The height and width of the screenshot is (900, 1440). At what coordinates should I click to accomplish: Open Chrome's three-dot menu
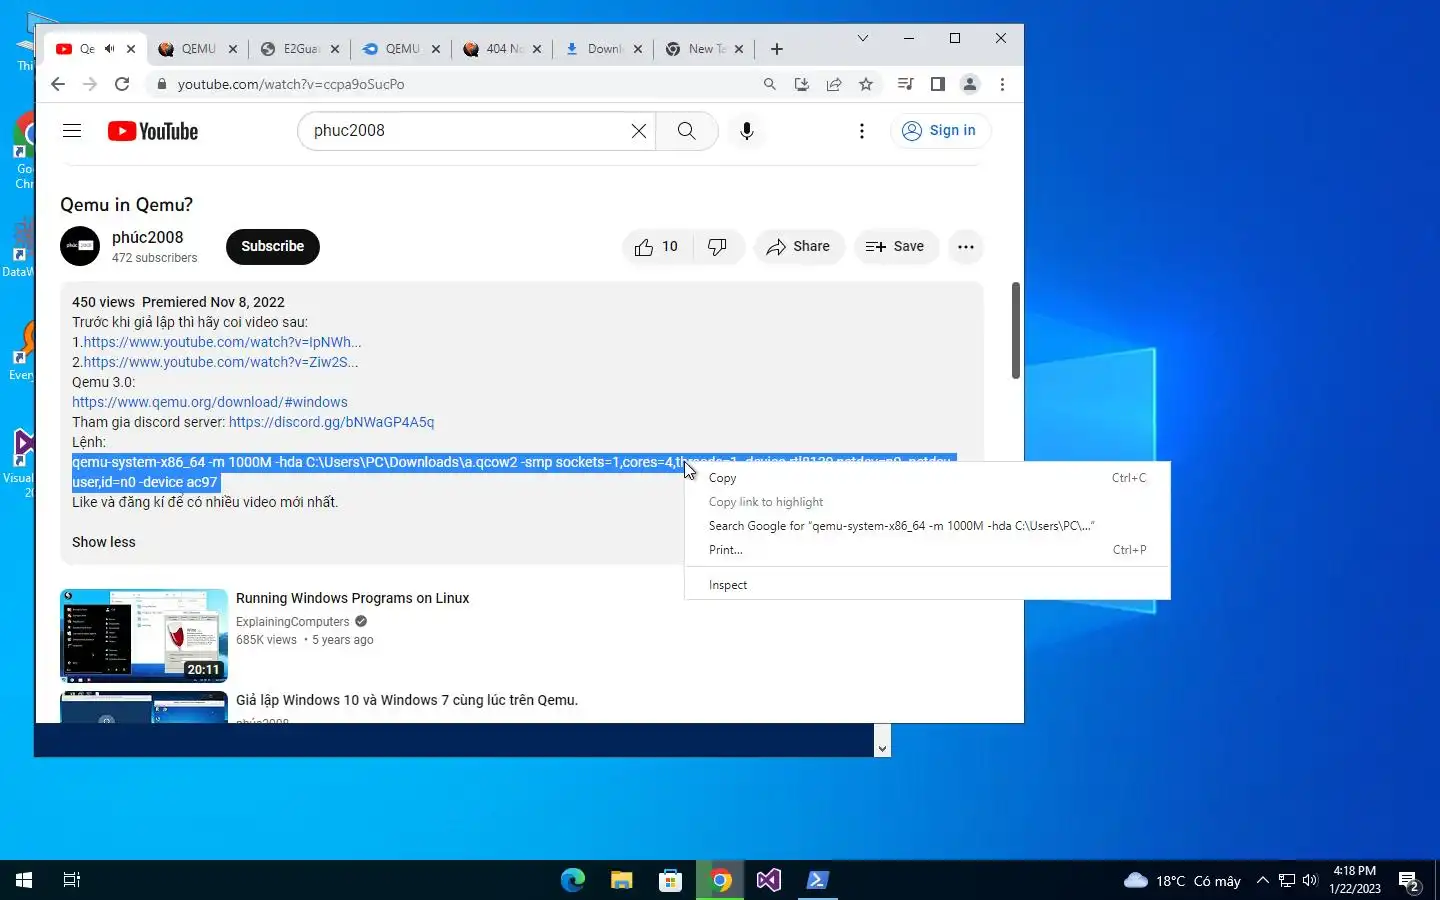click(x=1002, y=84)
